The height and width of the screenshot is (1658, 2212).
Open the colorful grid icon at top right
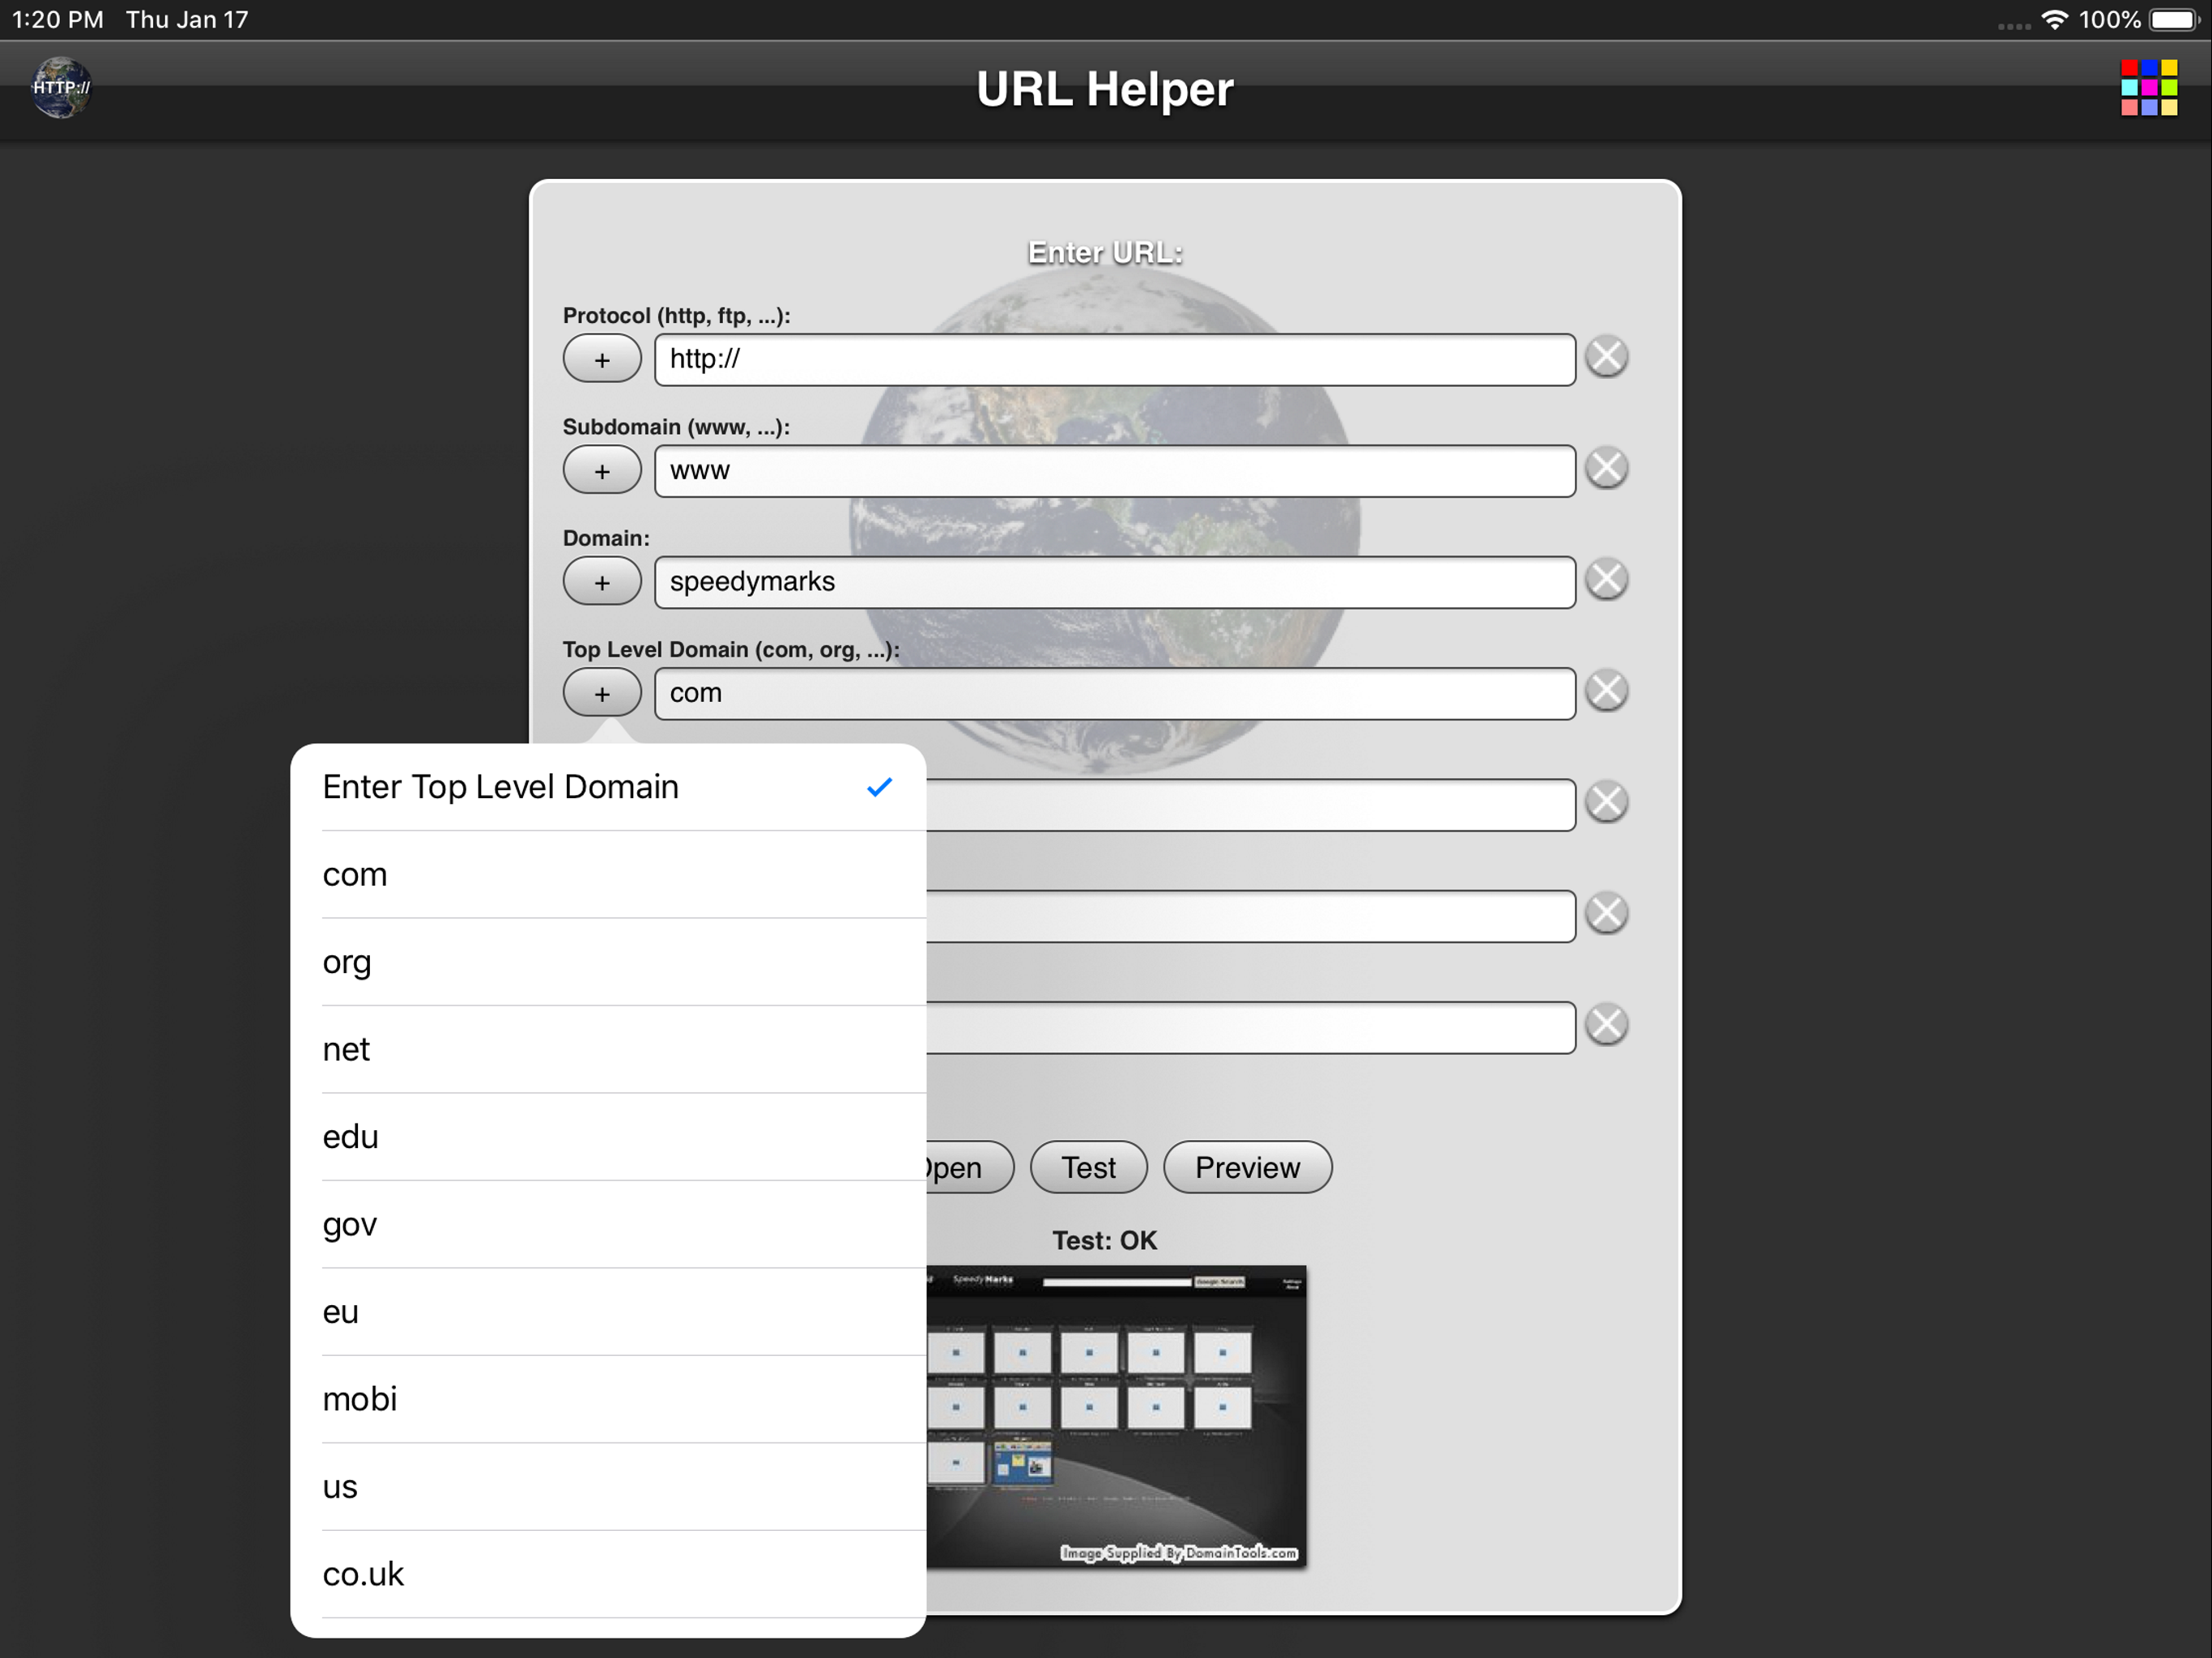(2148, 88)
